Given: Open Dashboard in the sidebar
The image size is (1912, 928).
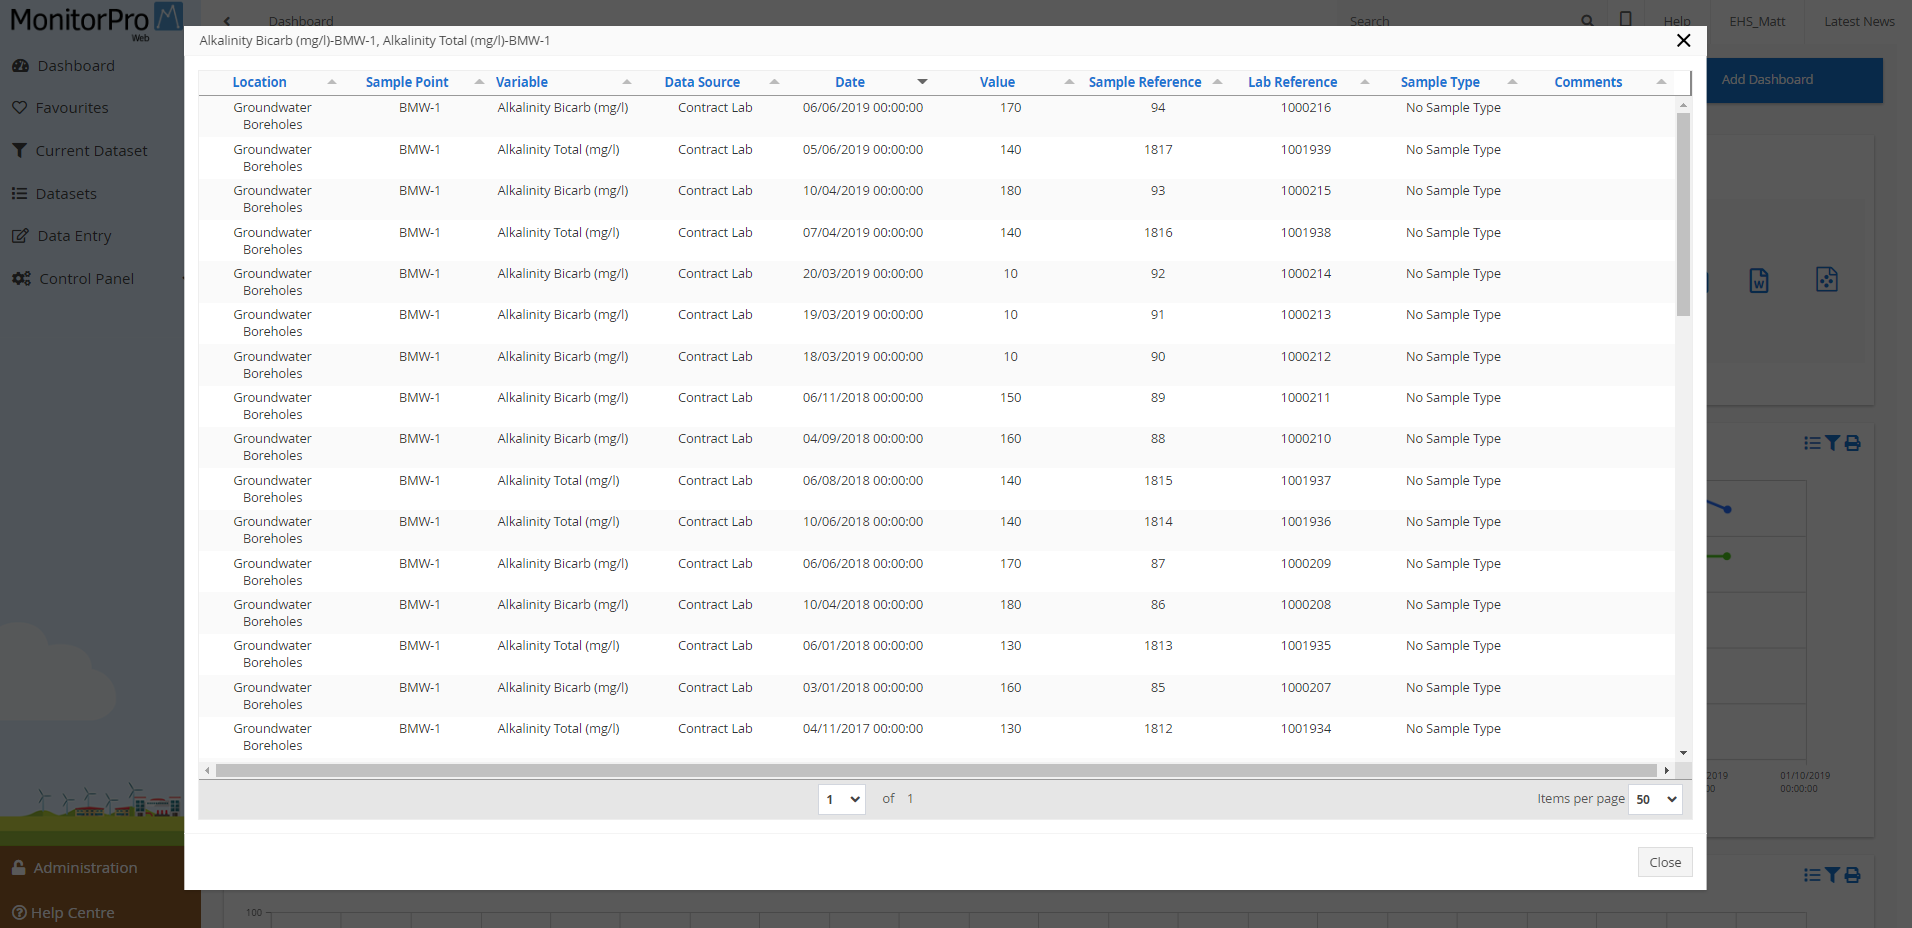Looking at the screenshot, I should pos(64,66).
